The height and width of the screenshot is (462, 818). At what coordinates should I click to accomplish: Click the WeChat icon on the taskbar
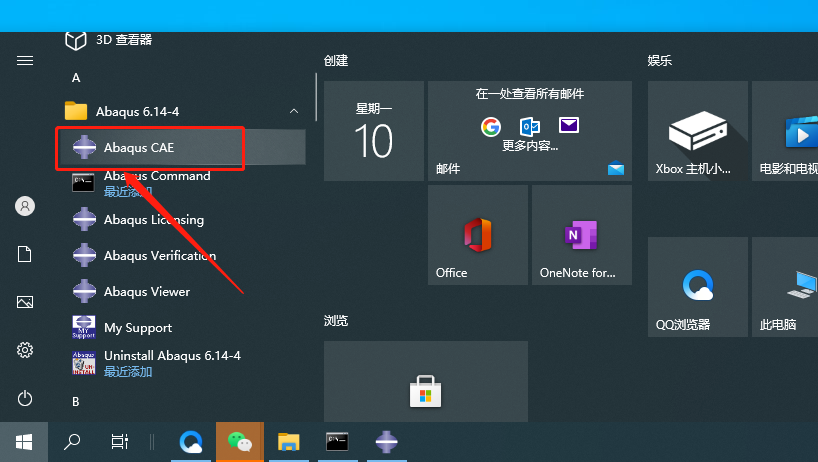[240, 442]
